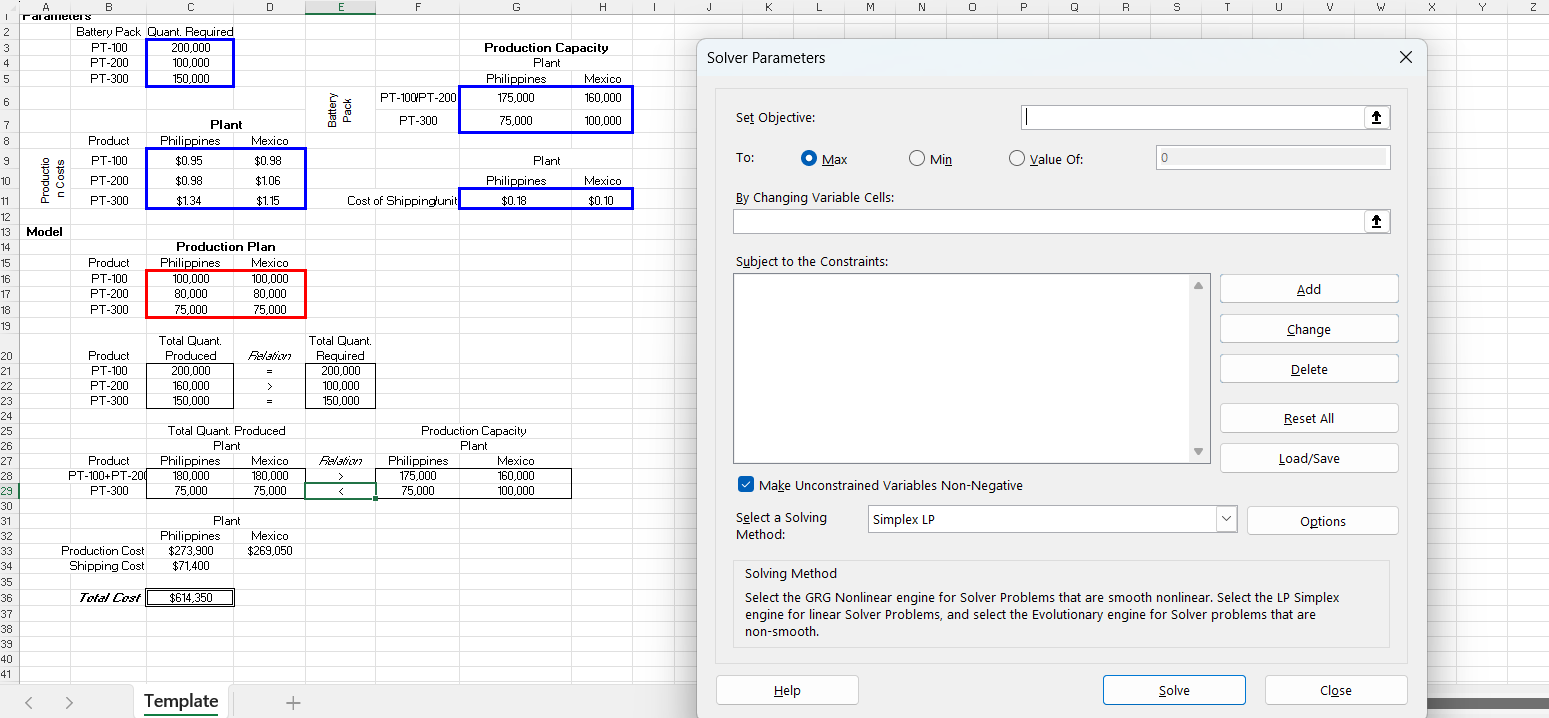The width and height of the screenshot is (1549, 718).
Task: Go to previous sheet with left arrow
Action: (x=29, y=703)
